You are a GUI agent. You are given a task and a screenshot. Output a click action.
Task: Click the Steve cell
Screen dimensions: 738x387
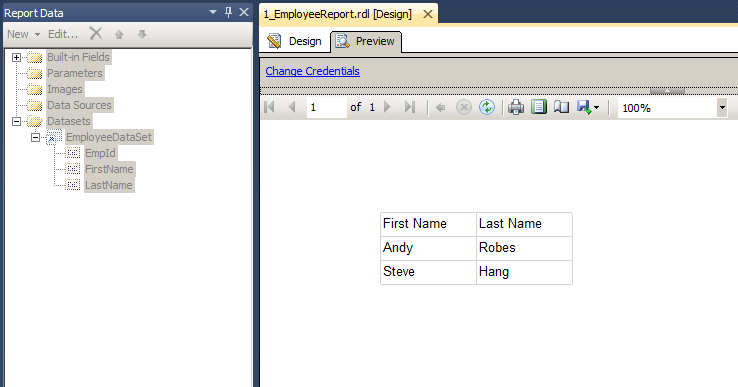(428, 272)
